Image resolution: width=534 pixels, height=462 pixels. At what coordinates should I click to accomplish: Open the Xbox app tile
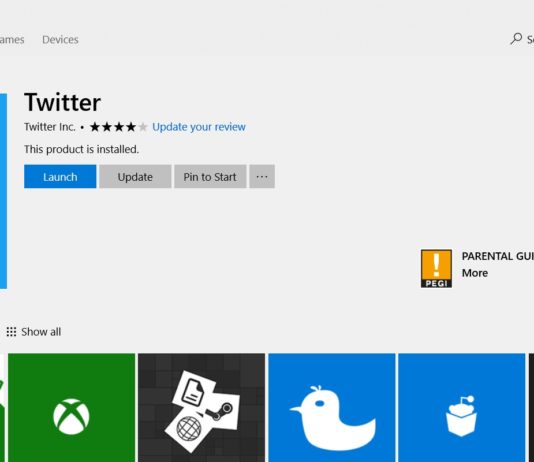[72, 408]
